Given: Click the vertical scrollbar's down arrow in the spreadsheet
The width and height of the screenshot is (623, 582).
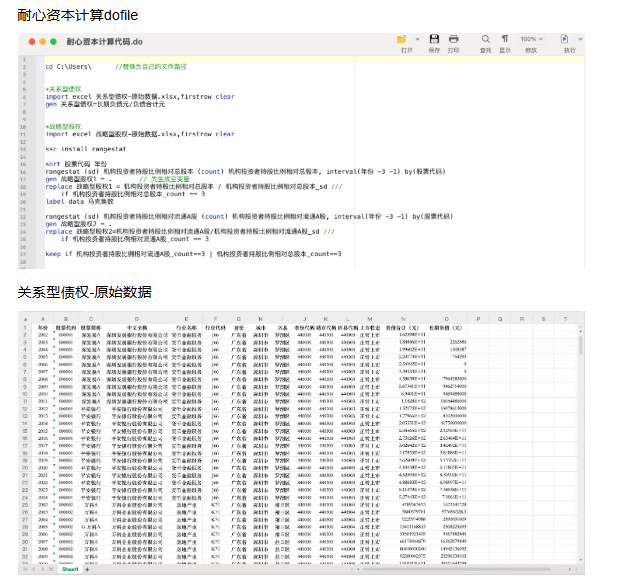Looking at the screenshot, I should coord(580,560).
